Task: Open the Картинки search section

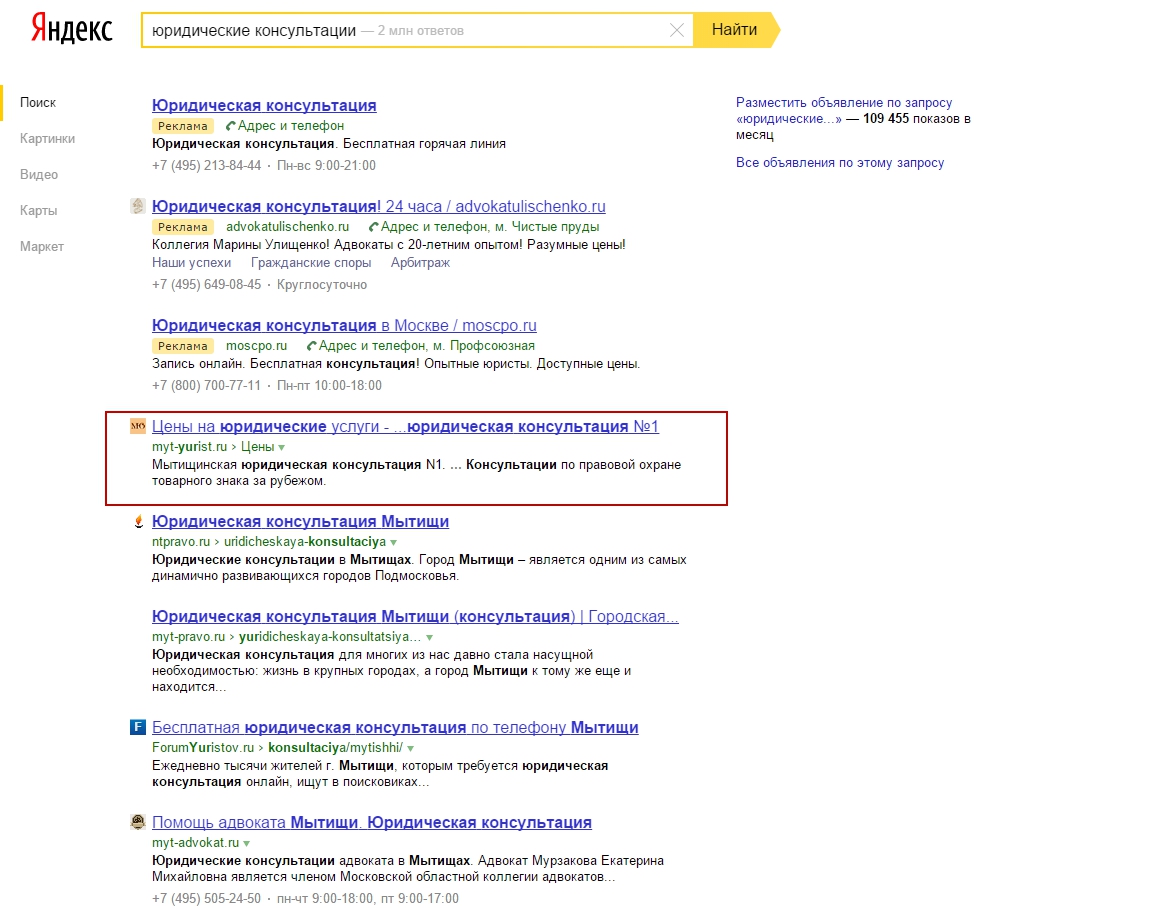Action: pyautogui.click(x=48, y=138)
